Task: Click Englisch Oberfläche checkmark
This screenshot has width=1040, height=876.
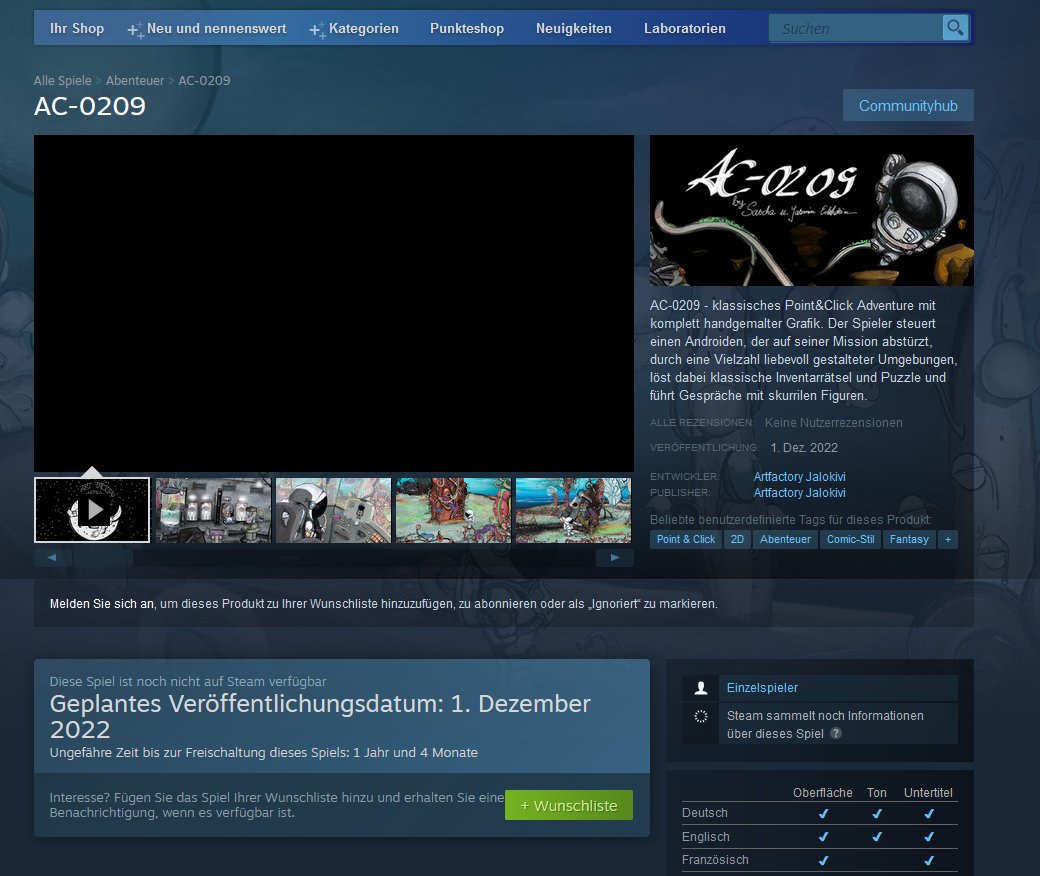Action: 823,837
